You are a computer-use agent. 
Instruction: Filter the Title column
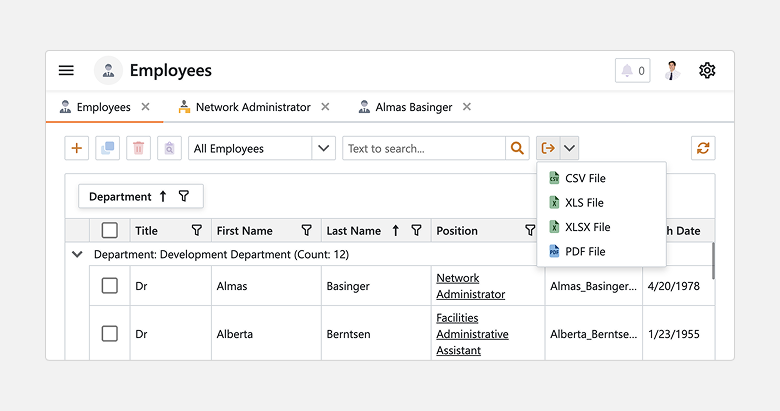(x=197, y=230)
